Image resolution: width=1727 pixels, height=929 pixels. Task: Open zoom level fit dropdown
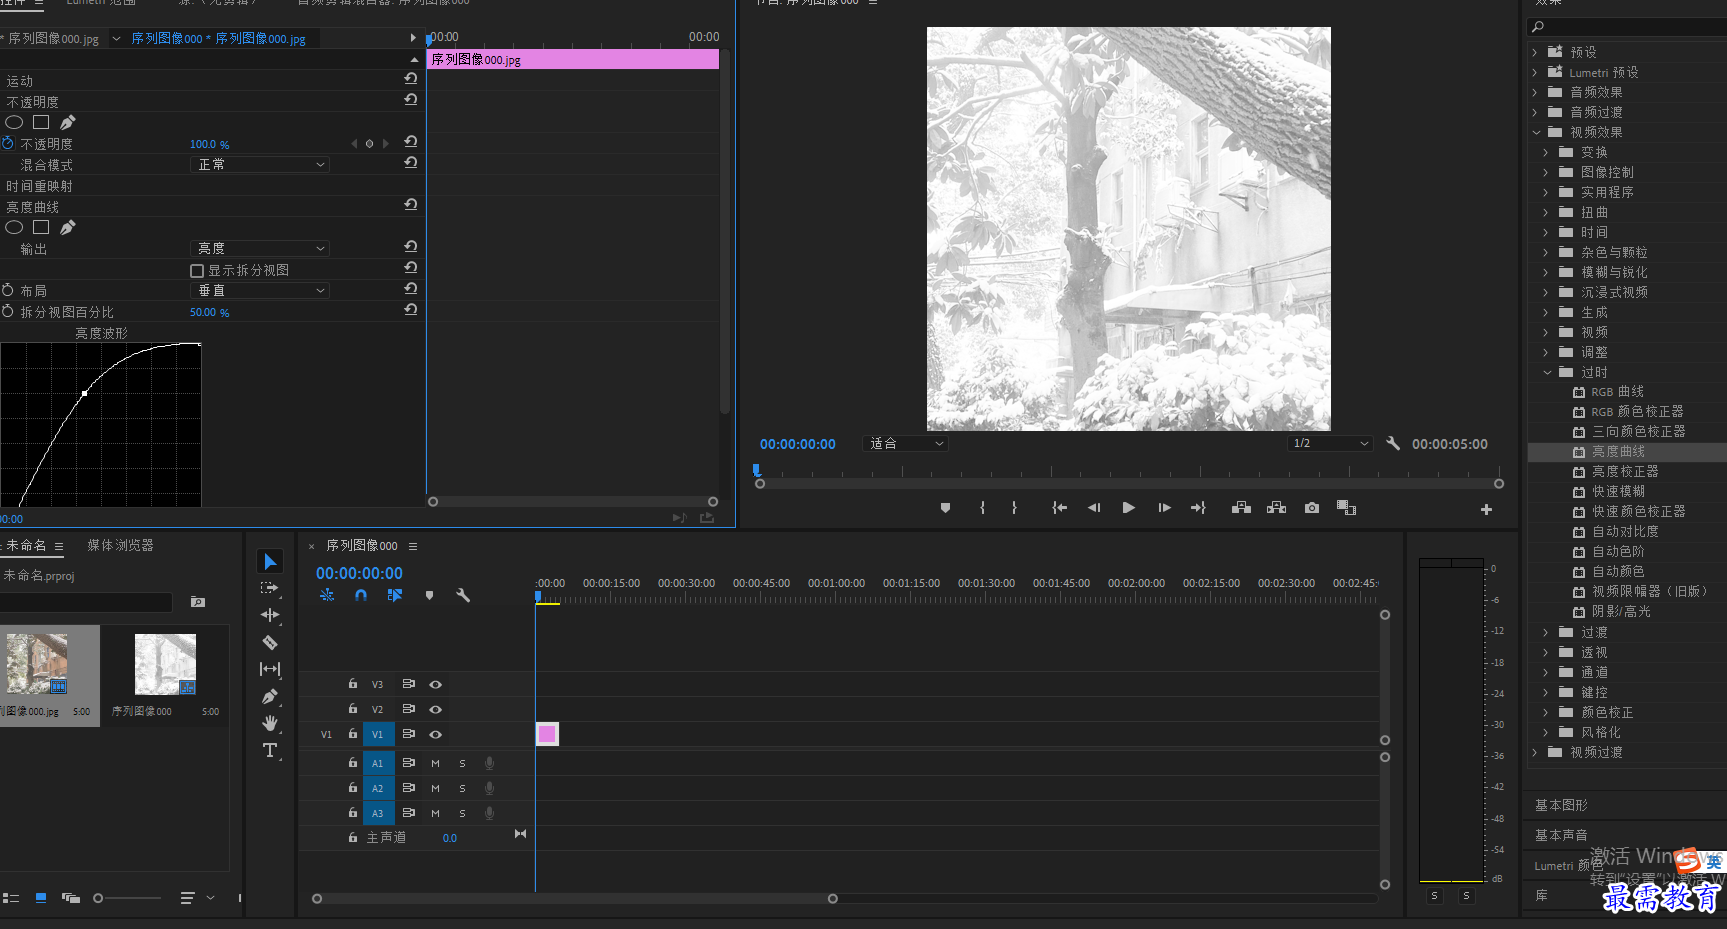click(905, 443)
